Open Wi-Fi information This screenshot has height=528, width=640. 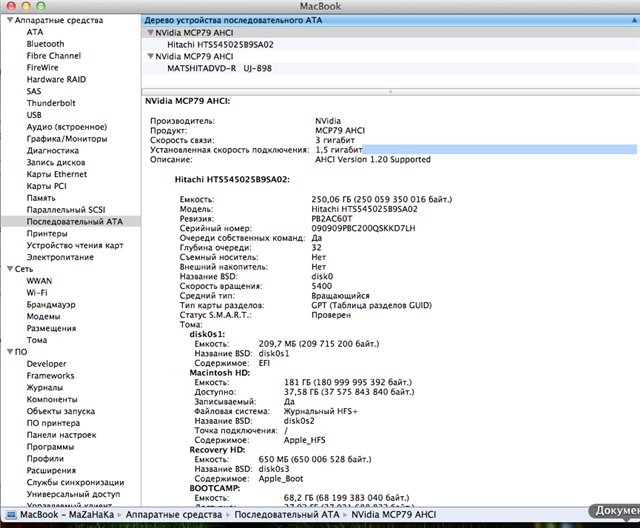point(37,293)
